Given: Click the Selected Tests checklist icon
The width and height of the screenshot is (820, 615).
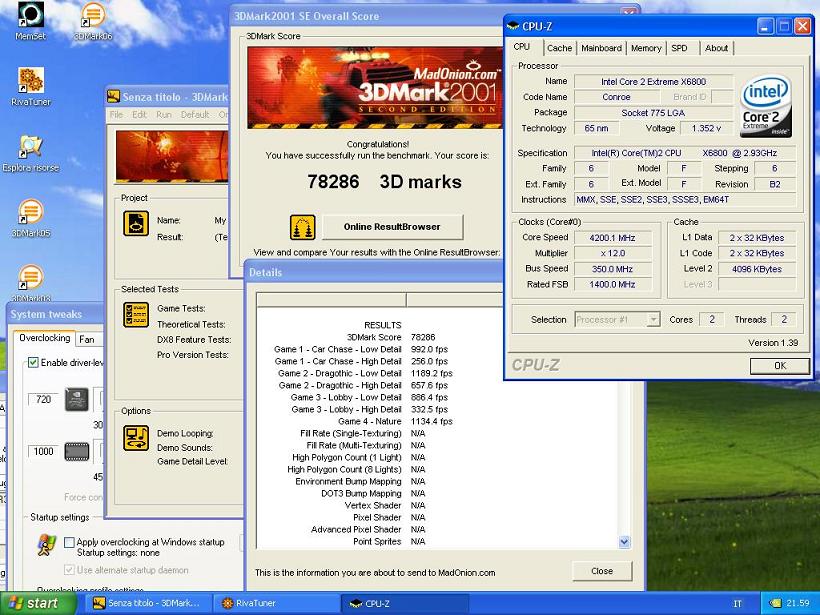Looking at the screenshot, I should [x=136, y=314].
